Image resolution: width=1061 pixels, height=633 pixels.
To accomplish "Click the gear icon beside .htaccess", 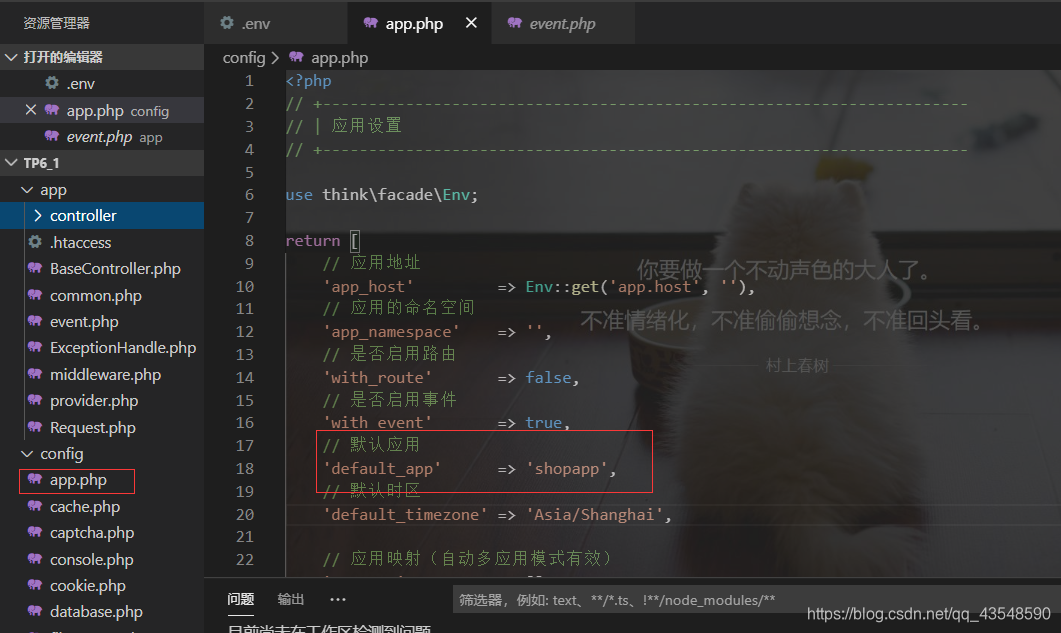I will (x=35, y=242).
